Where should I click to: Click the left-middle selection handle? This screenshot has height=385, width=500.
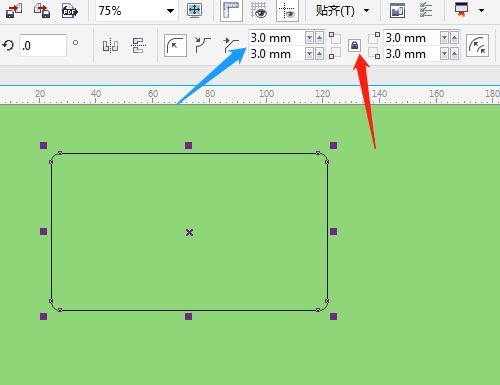pos(43,231)
